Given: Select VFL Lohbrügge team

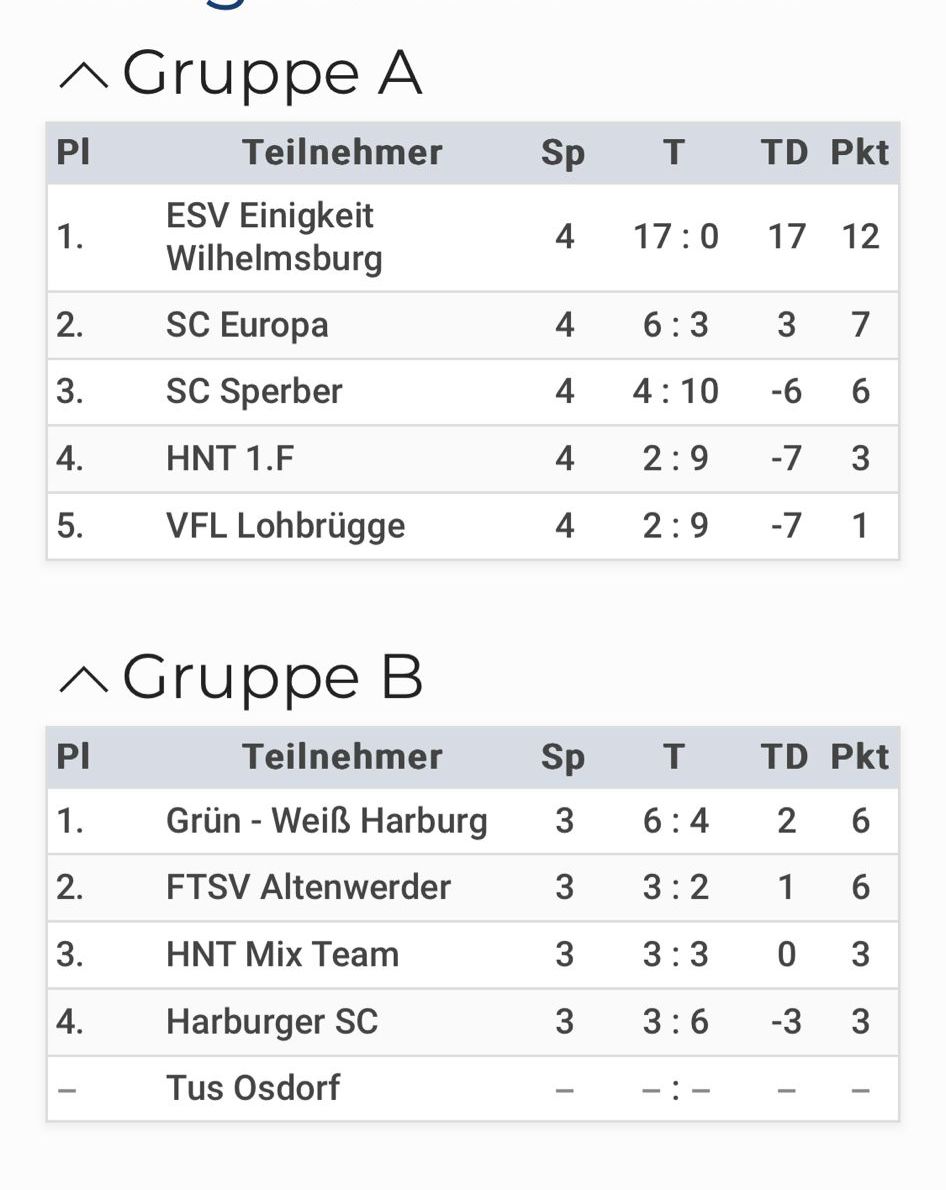Looking at the screenshot, I should coord(285,526).
